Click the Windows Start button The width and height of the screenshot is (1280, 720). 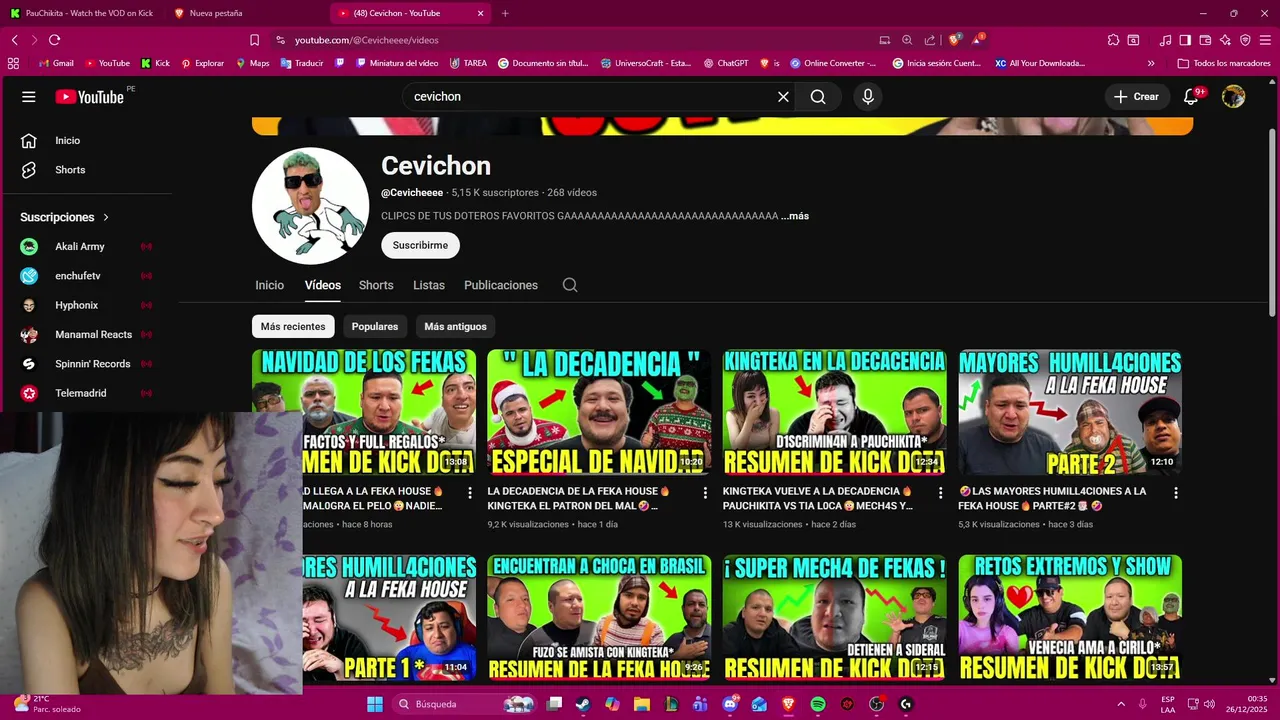coord(375,704)
